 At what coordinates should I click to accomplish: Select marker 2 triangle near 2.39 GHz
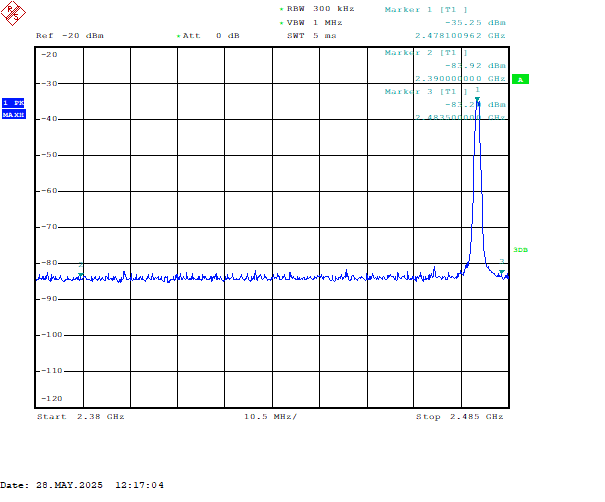click(x=81, y=275)
